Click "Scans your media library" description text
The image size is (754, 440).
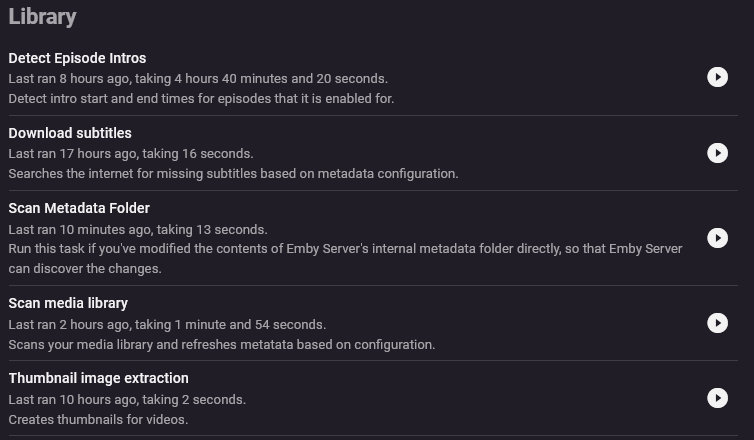coord(221,344)
